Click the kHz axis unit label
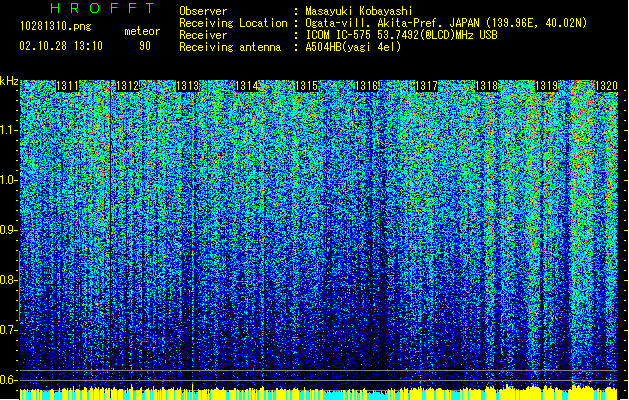The height and width of the screenshot is (400, 629). click(9, 81)
